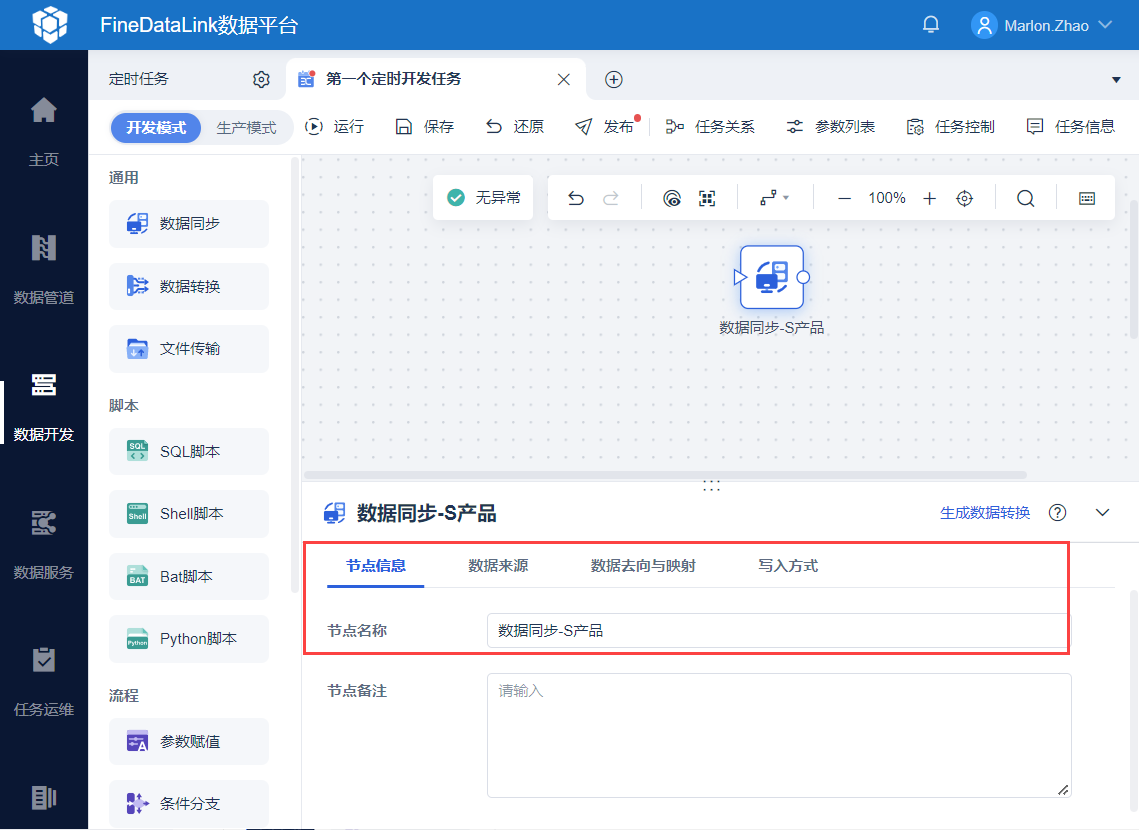The height and width of the screenshot is (830, 1139).
Task: Click the eye preview canvas icon
Action: click(672, 198)
